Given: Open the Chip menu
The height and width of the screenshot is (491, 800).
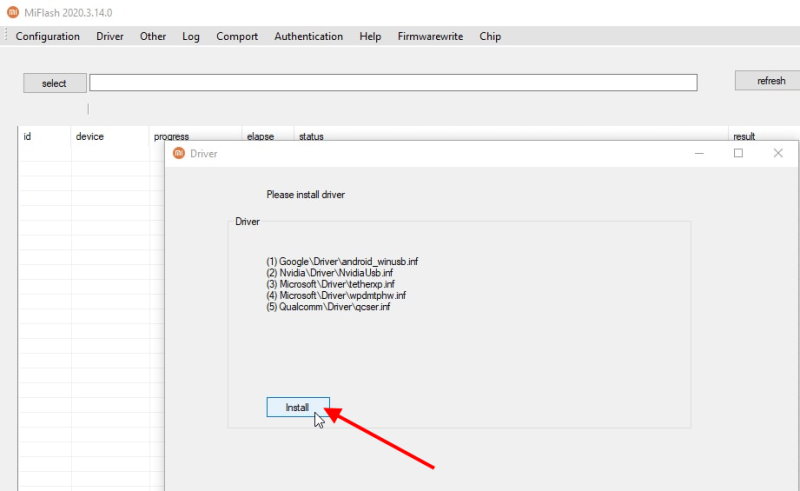Looking at the screenshot, I should coord(490,36).
